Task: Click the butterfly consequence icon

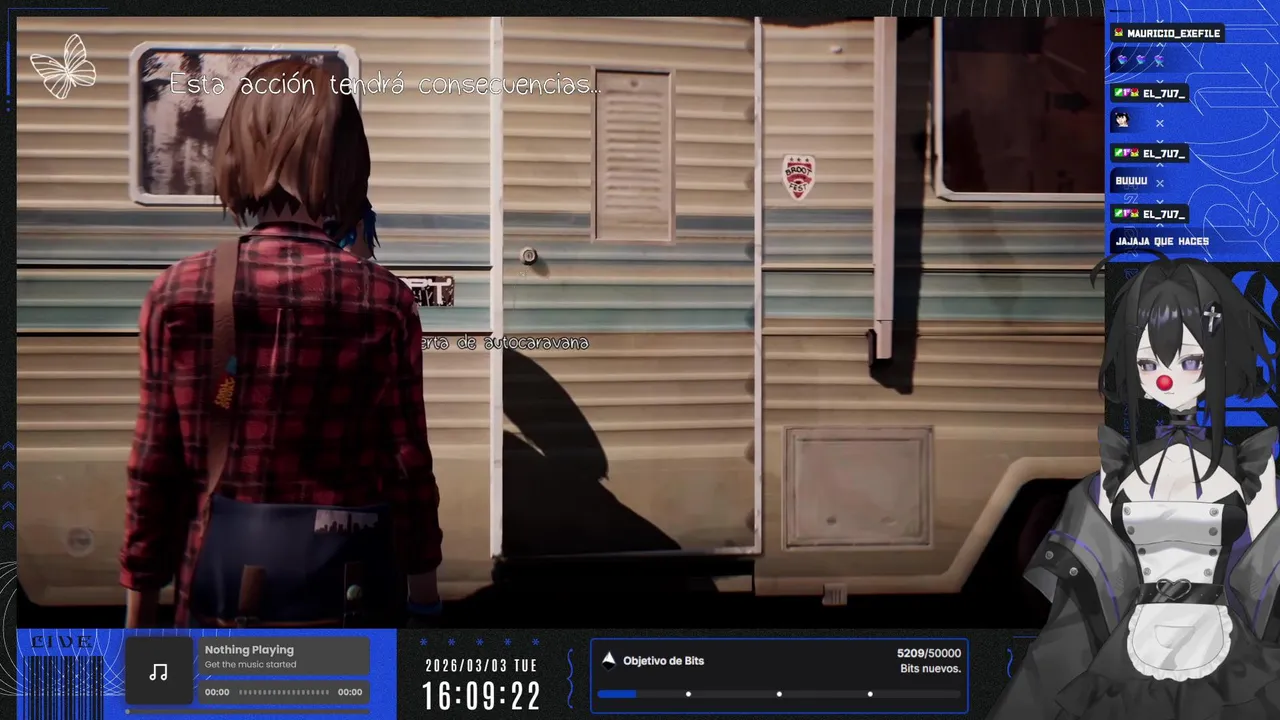Action: tap(63, 67)
